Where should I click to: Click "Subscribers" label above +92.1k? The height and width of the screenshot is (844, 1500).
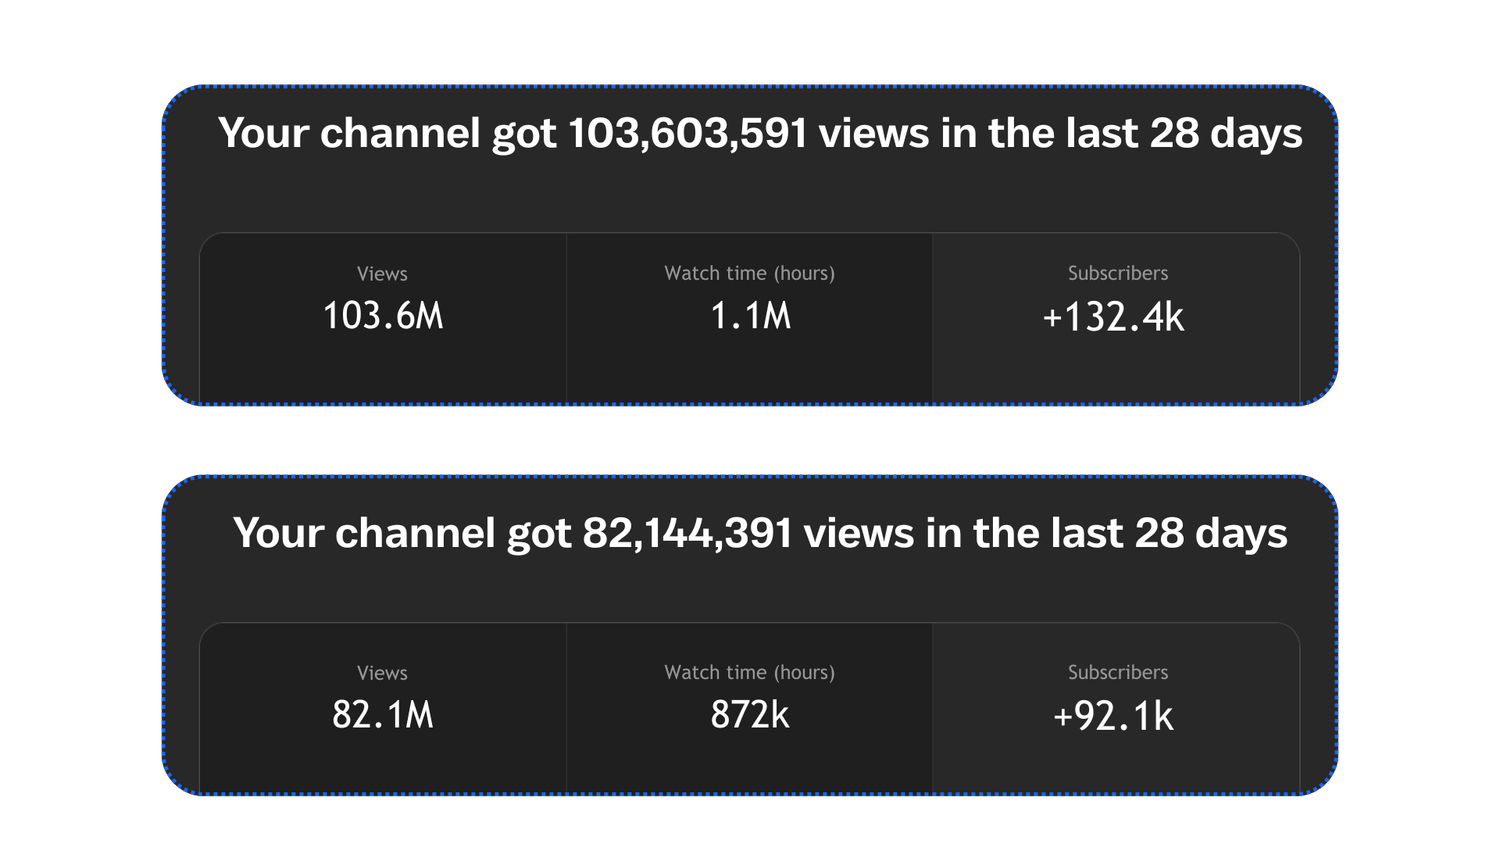(1118, 672)
